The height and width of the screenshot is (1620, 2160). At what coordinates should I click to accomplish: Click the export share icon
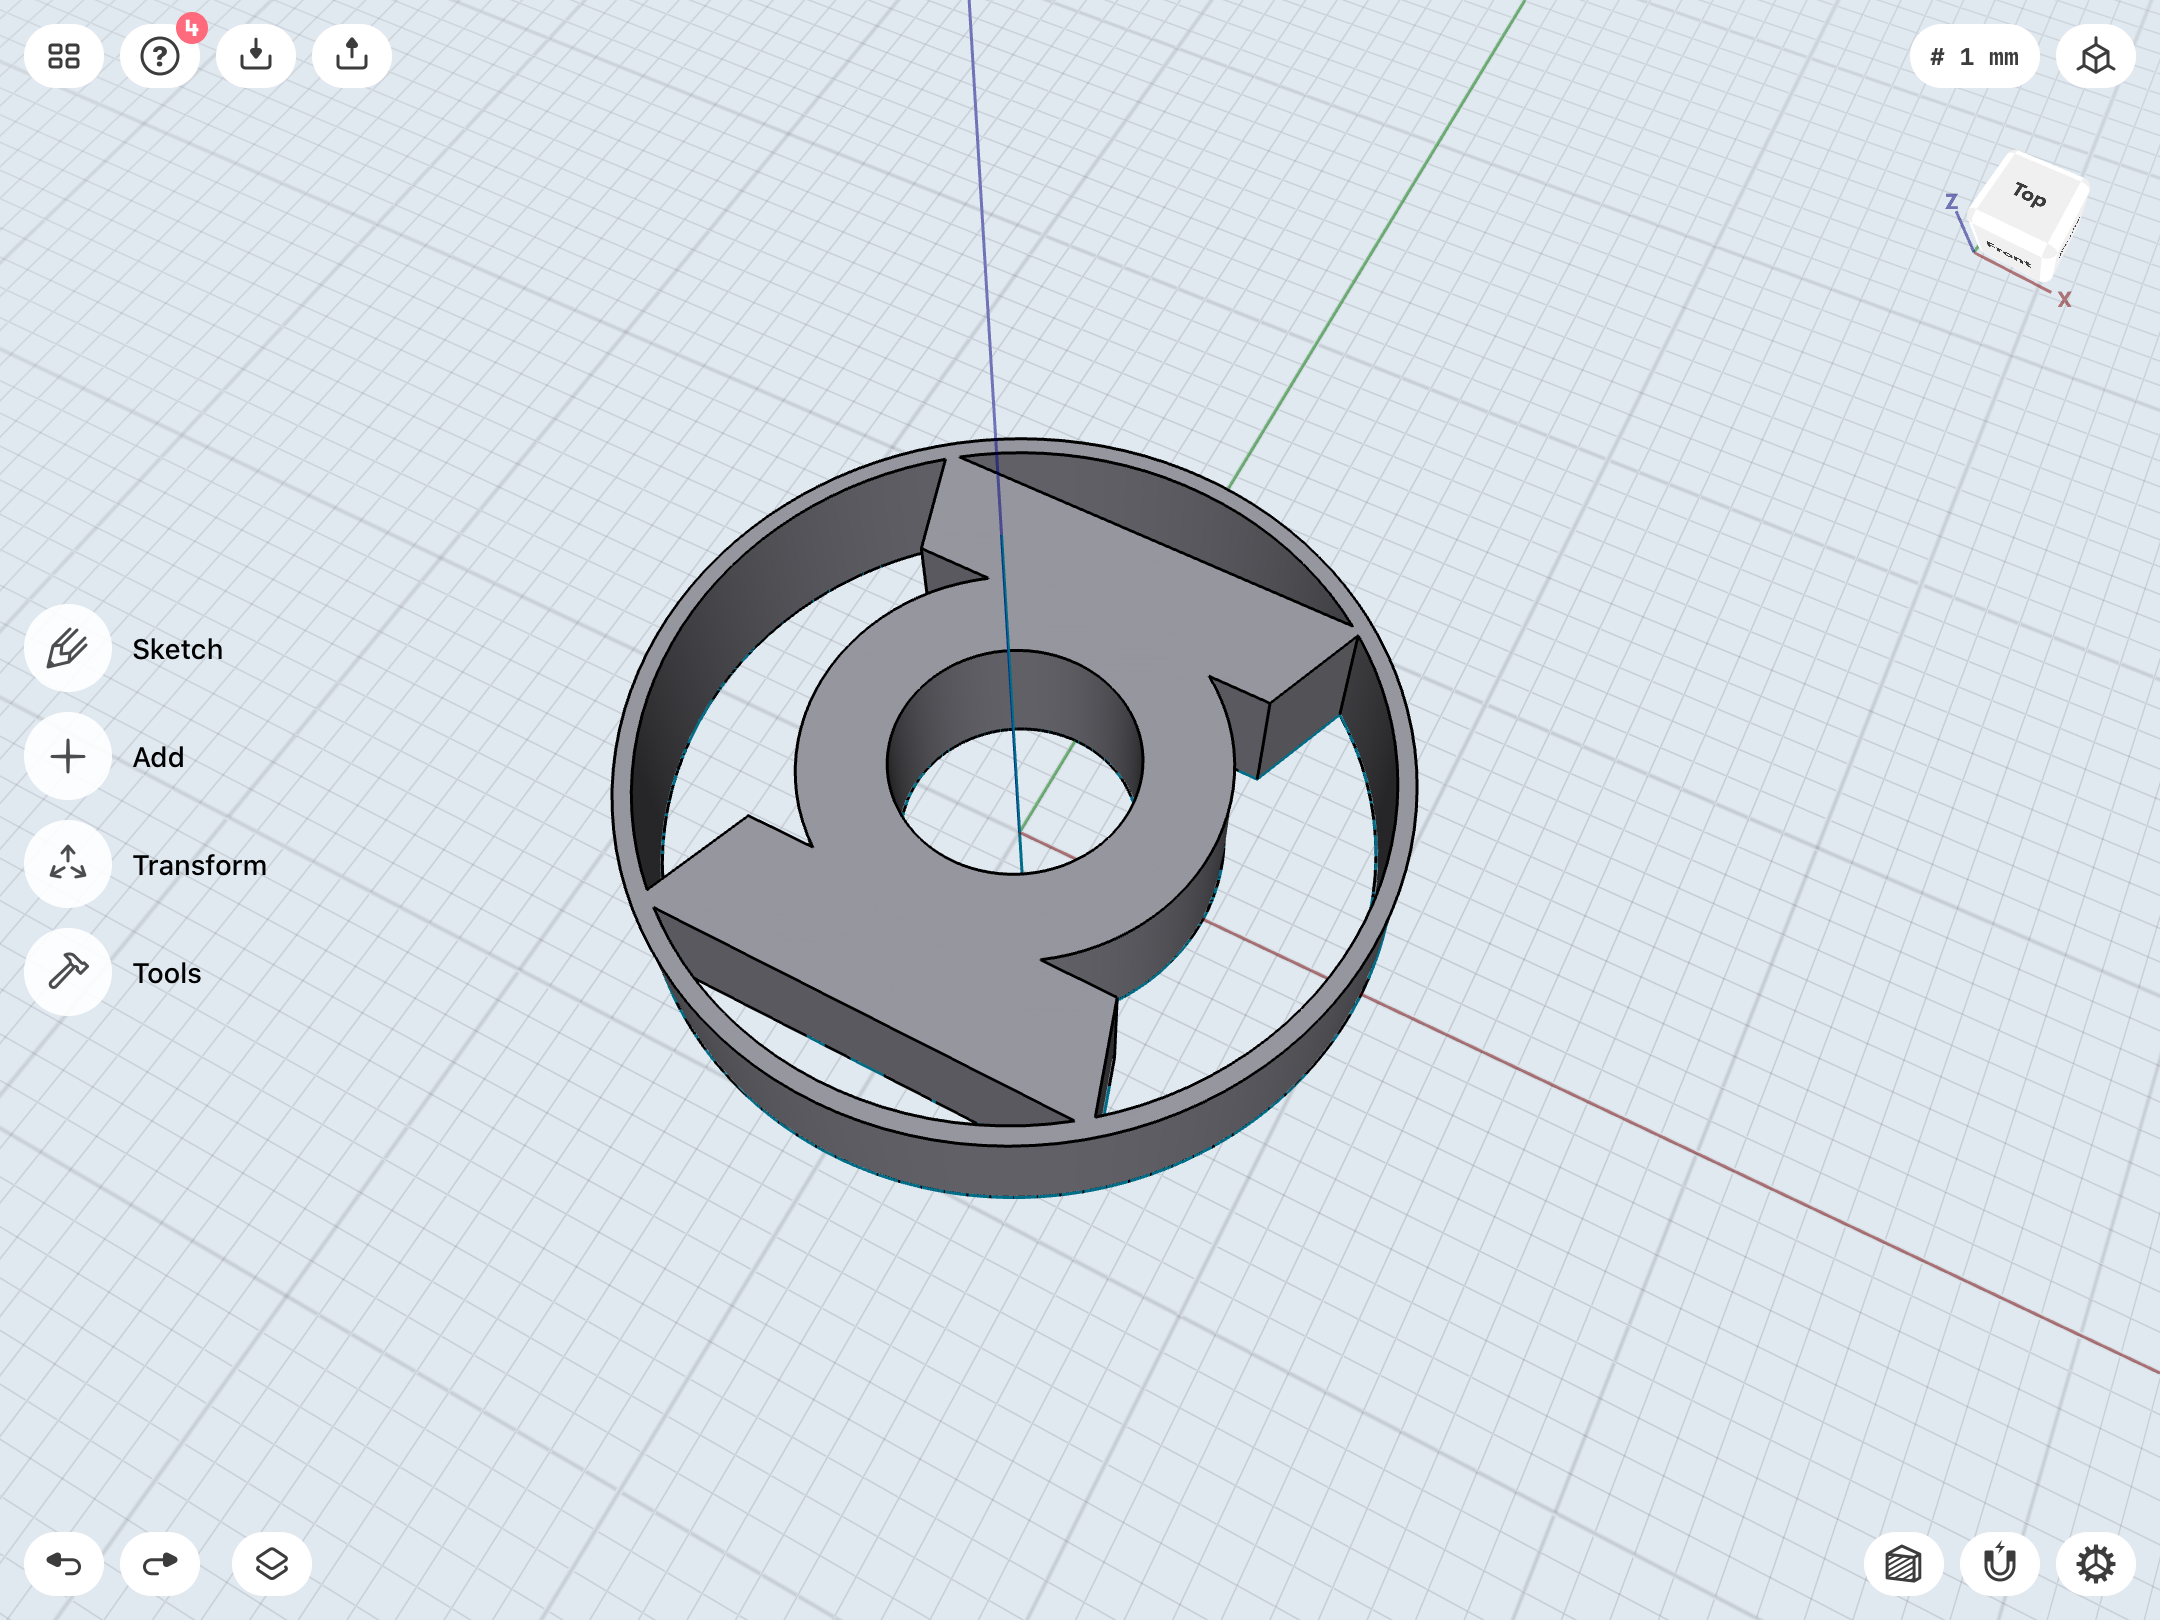[x=352, y=56]
